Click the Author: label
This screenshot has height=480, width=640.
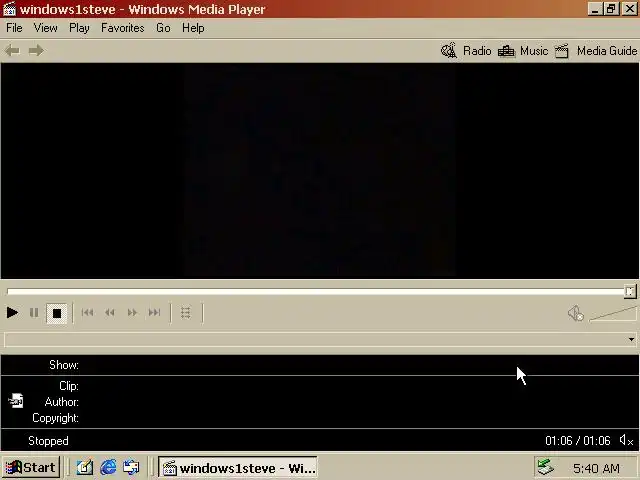(x=62, y=402)
